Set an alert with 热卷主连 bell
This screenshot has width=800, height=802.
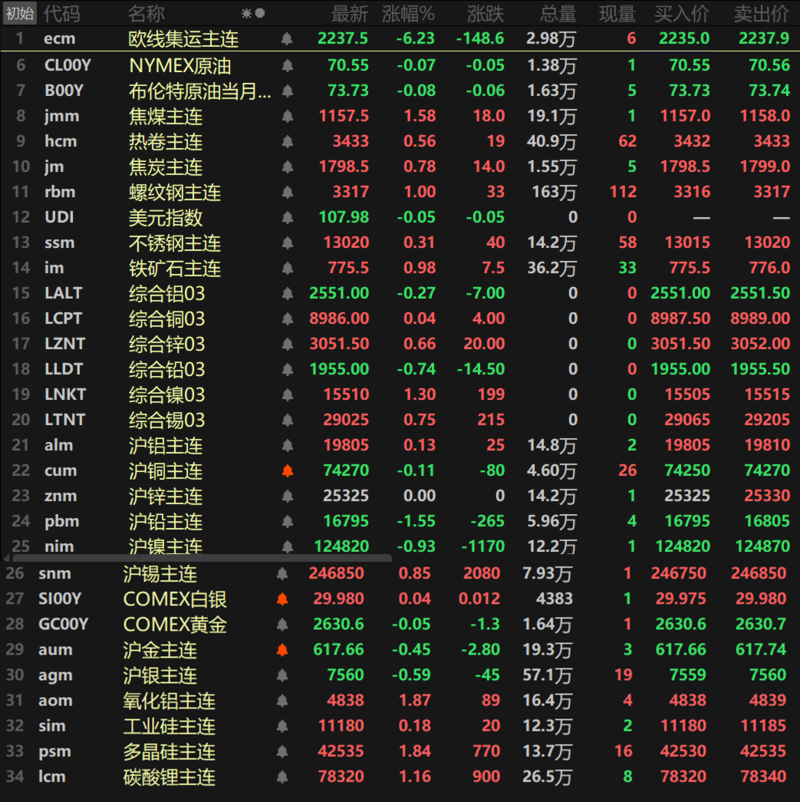[x=287, y=141]
